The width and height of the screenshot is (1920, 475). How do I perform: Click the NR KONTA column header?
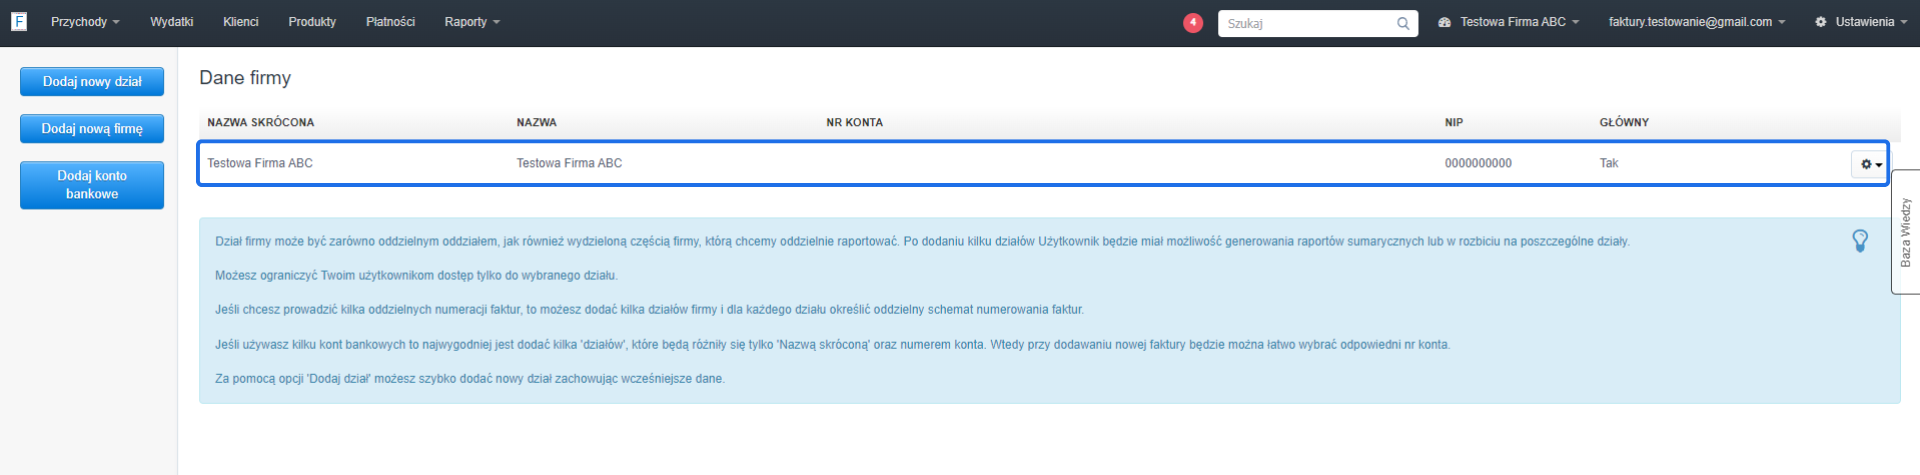855,123
